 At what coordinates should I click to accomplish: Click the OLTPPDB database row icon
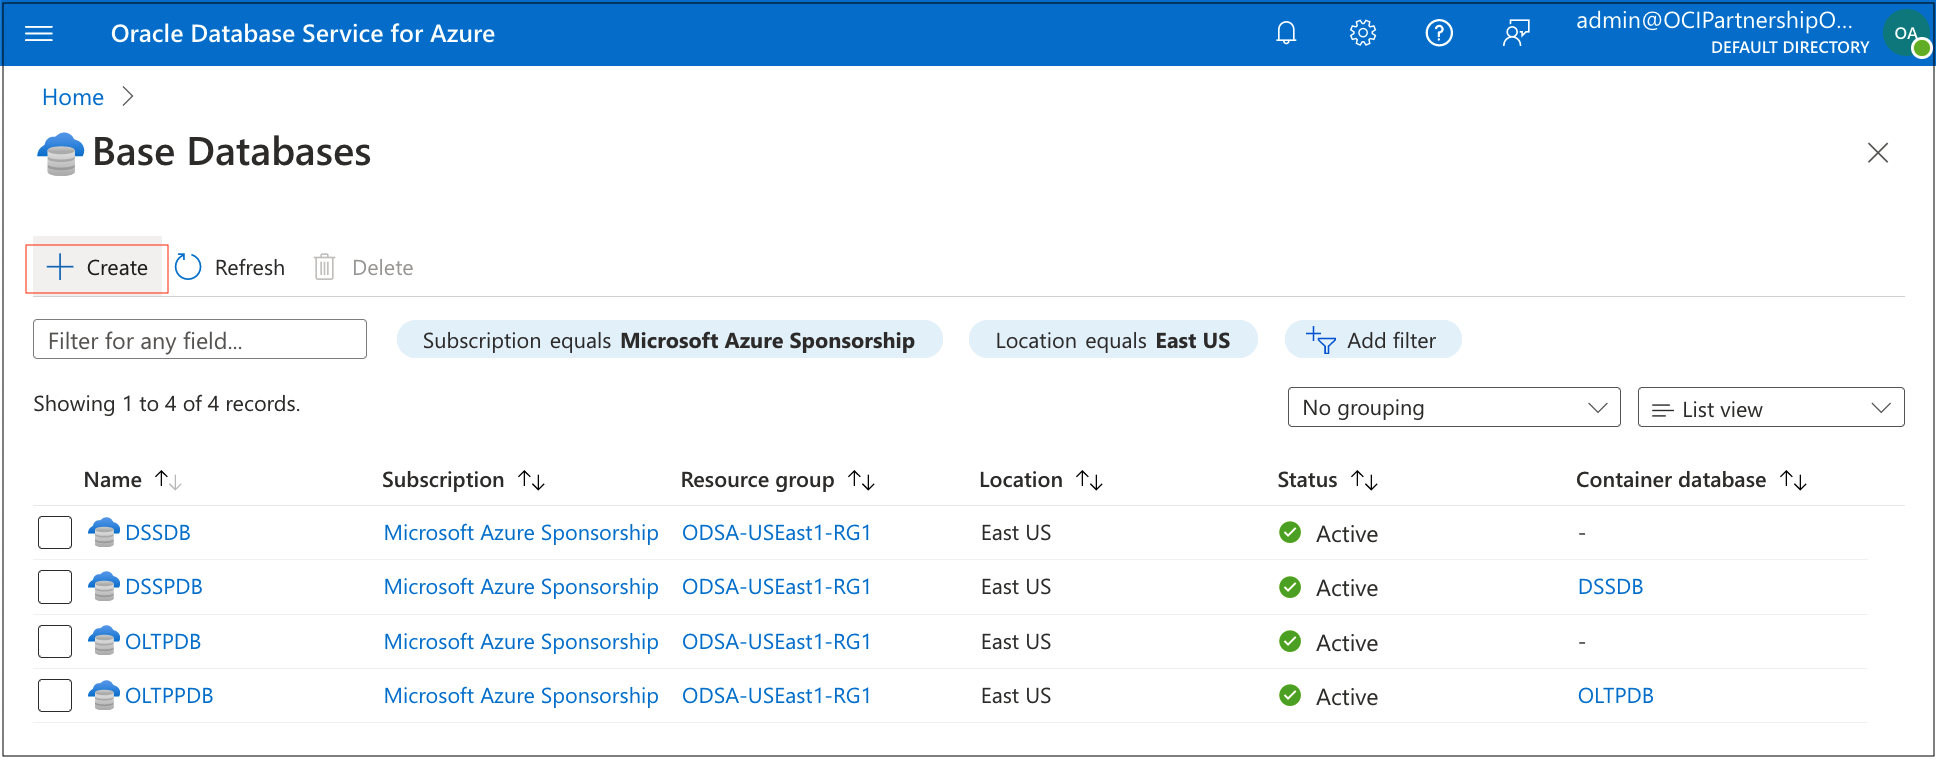[x=104, y=695]
